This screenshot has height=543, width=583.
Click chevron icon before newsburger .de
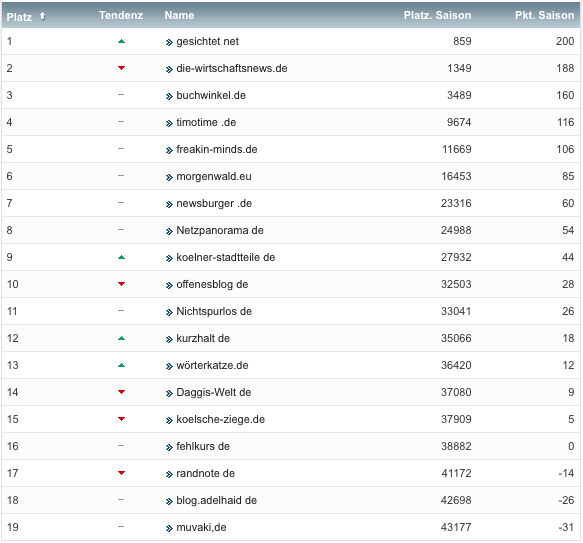169,205
